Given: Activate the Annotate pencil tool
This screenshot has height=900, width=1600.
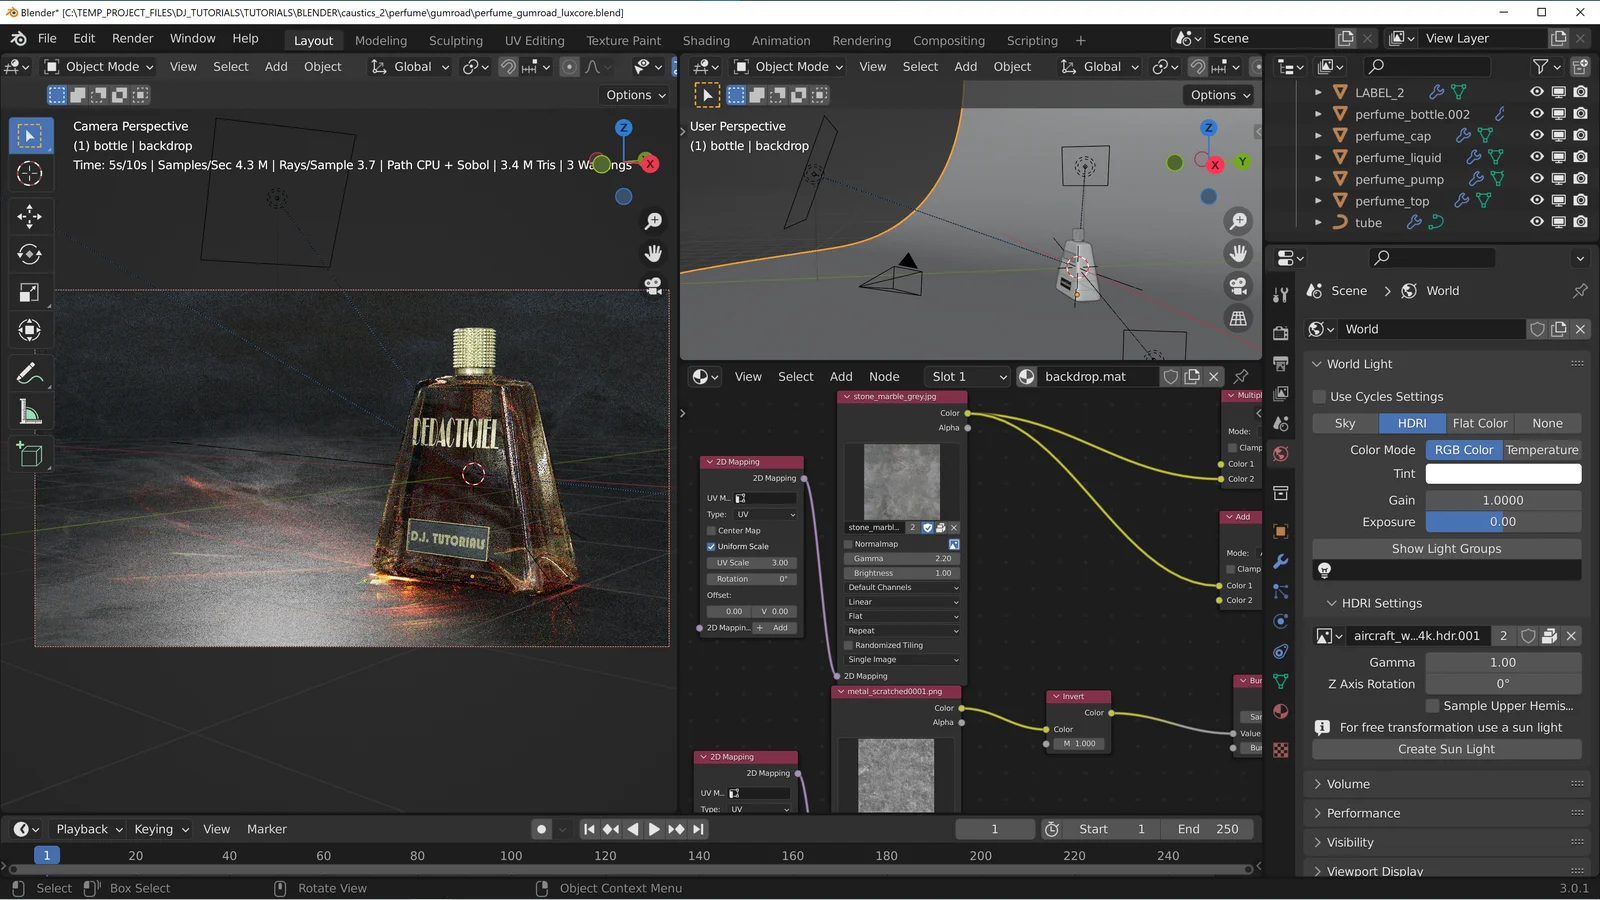Looking at the screenshot, I should coord(30,374).
